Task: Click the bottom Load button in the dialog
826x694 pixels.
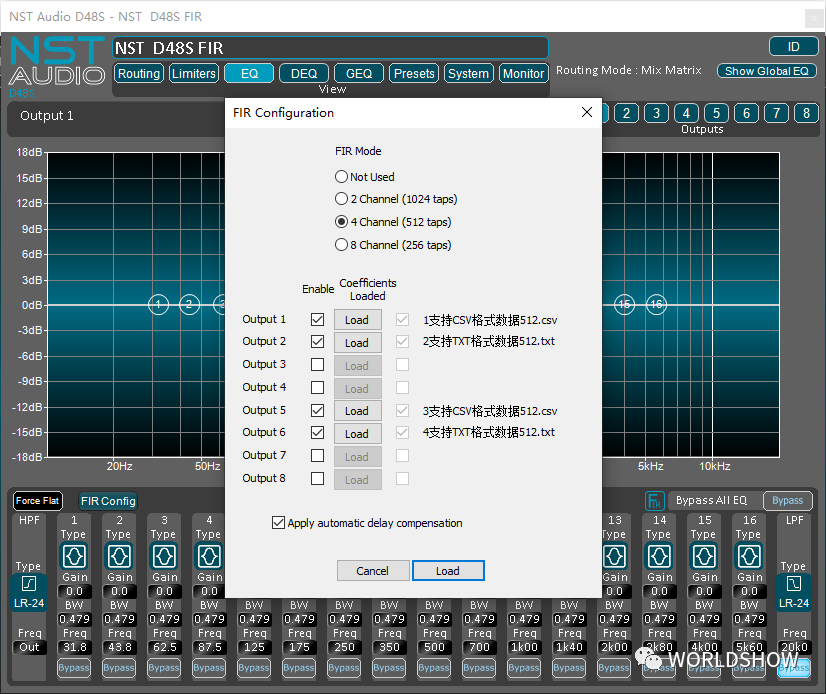Action: (x=448, y=571)
